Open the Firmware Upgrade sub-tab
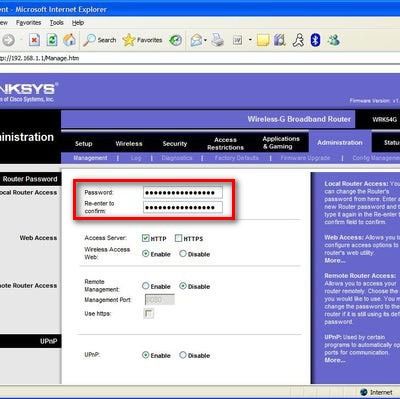Image resolution: width=400 pixels, height=399 pixels. tap(305, 158)
